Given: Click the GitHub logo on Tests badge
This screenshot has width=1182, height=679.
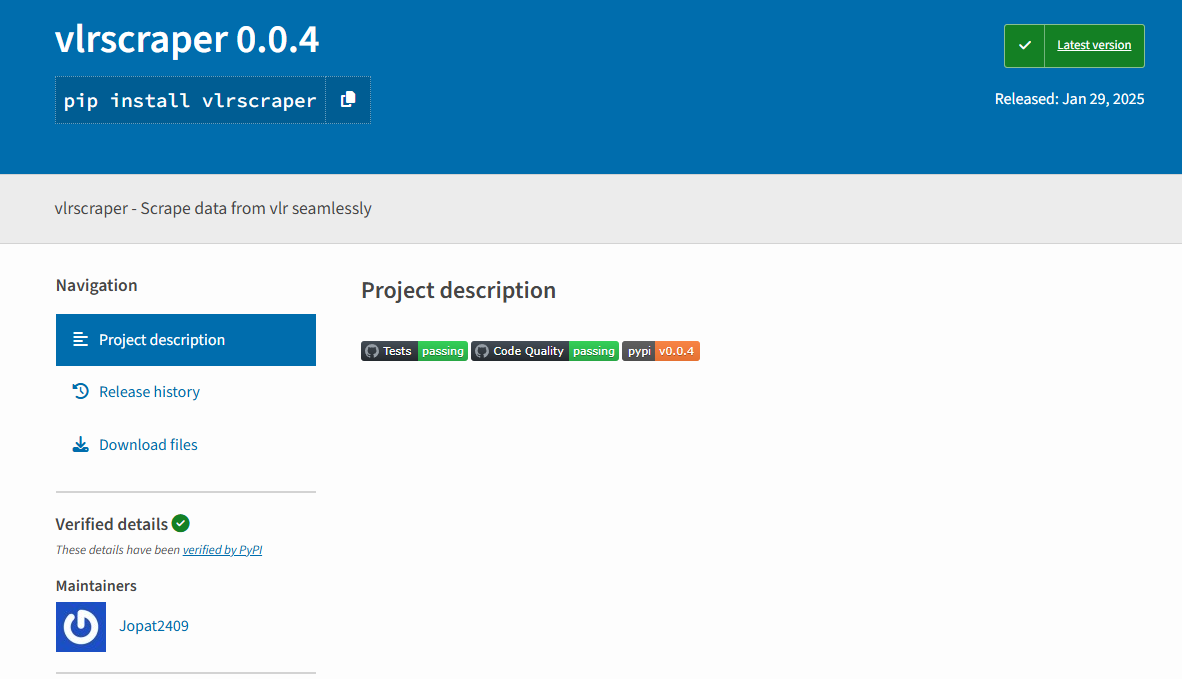Looking at the screenshot, I should 372,351.
